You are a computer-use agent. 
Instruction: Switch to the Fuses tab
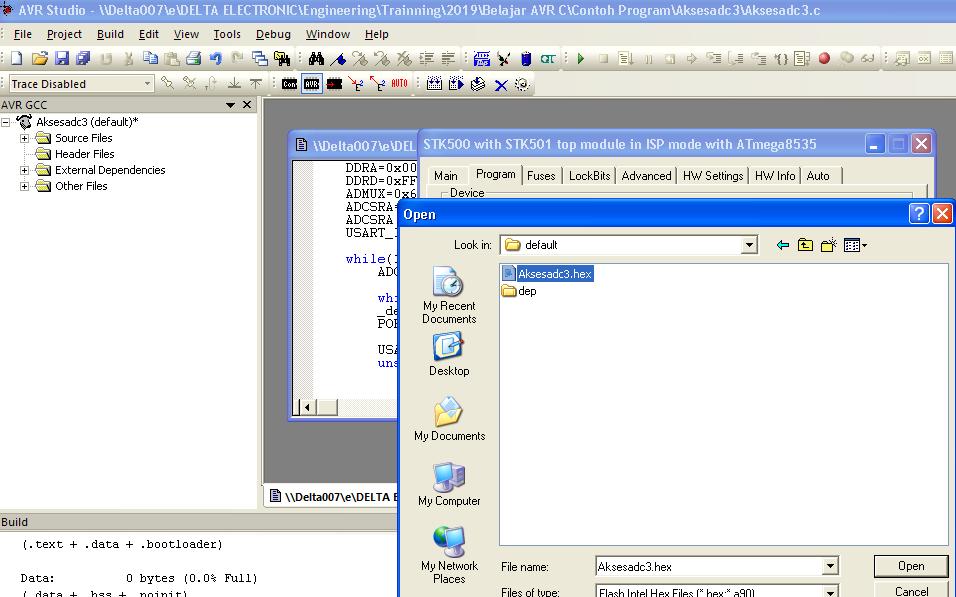(541, 176)
